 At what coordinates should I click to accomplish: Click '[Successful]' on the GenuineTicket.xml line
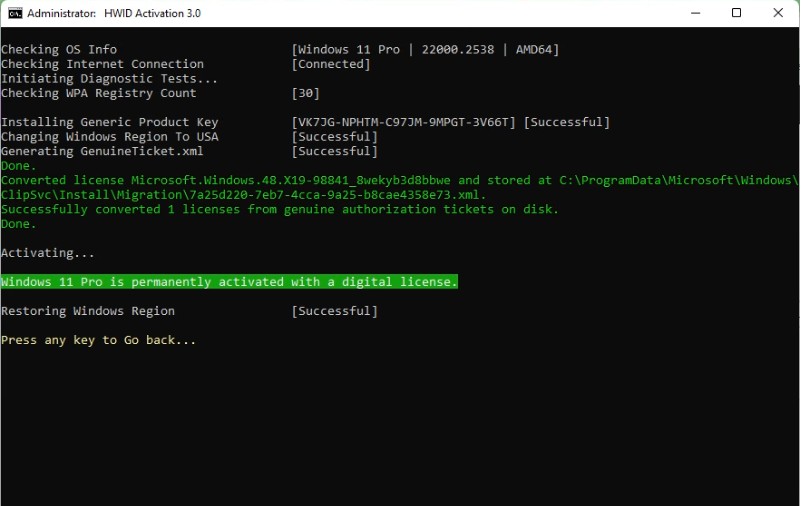click(x=335, y=152)
